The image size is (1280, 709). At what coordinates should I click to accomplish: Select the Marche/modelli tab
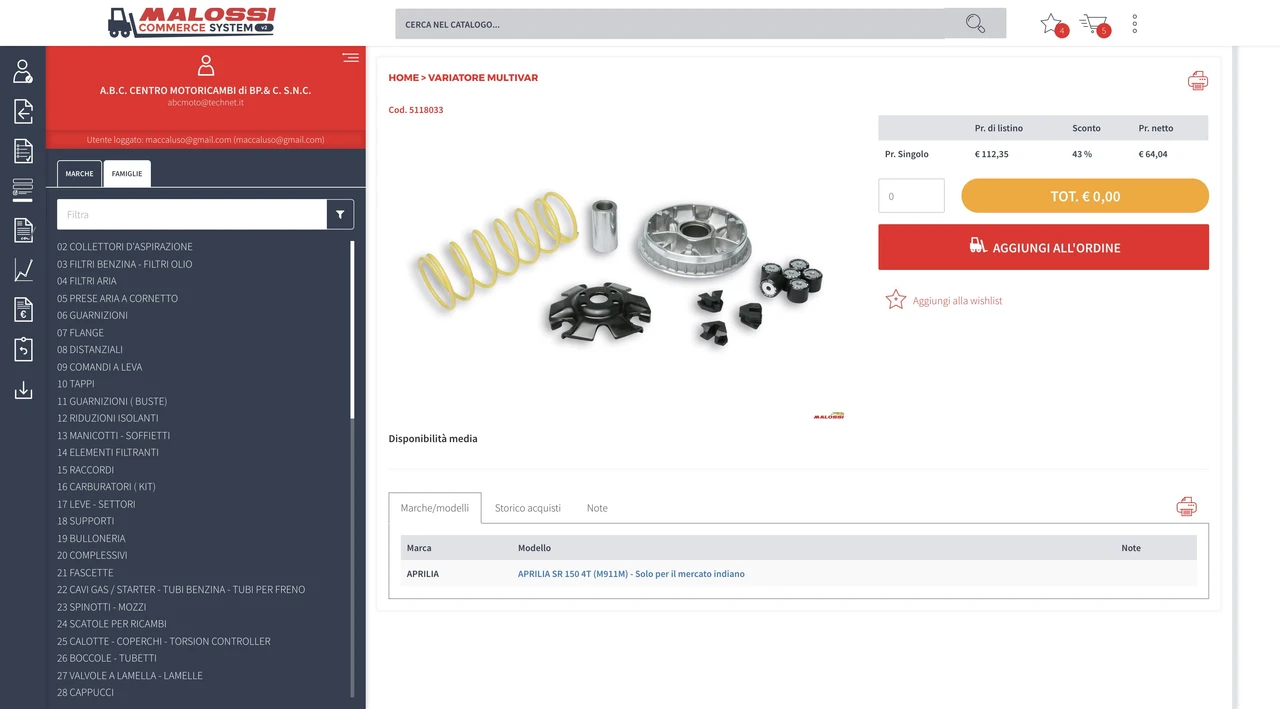pyautogui.click(x=435, y=508)
